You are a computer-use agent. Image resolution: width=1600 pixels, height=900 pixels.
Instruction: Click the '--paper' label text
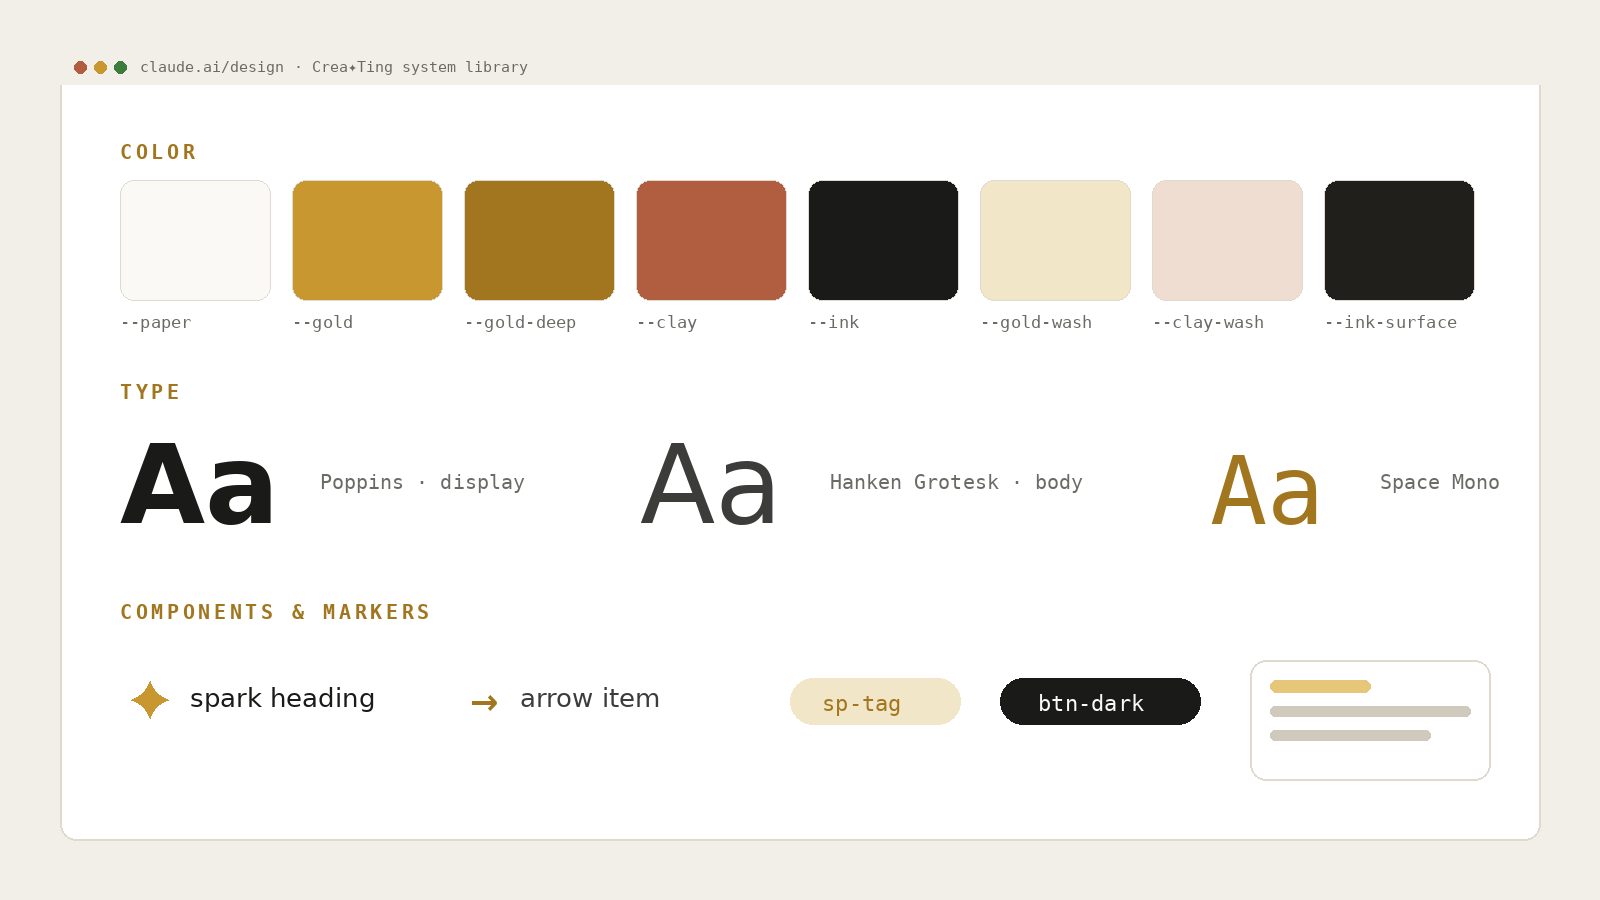click(x=156, y=322)
